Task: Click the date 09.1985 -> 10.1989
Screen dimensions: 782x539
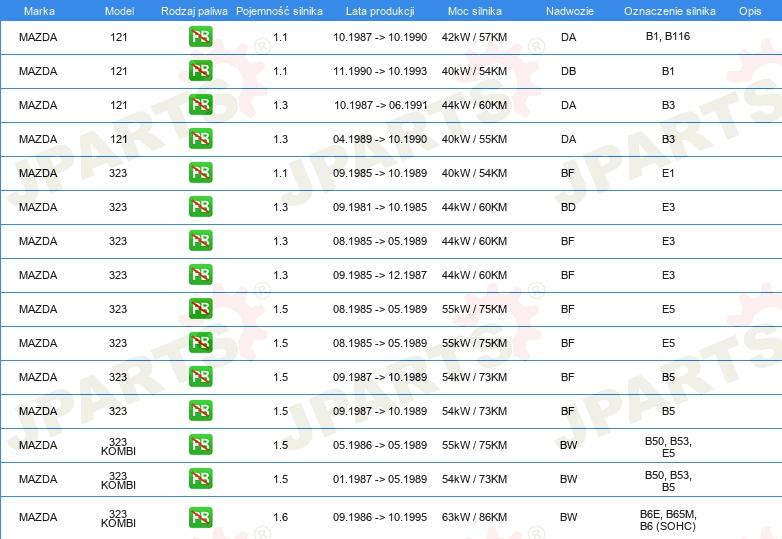Action: (380, 173)
